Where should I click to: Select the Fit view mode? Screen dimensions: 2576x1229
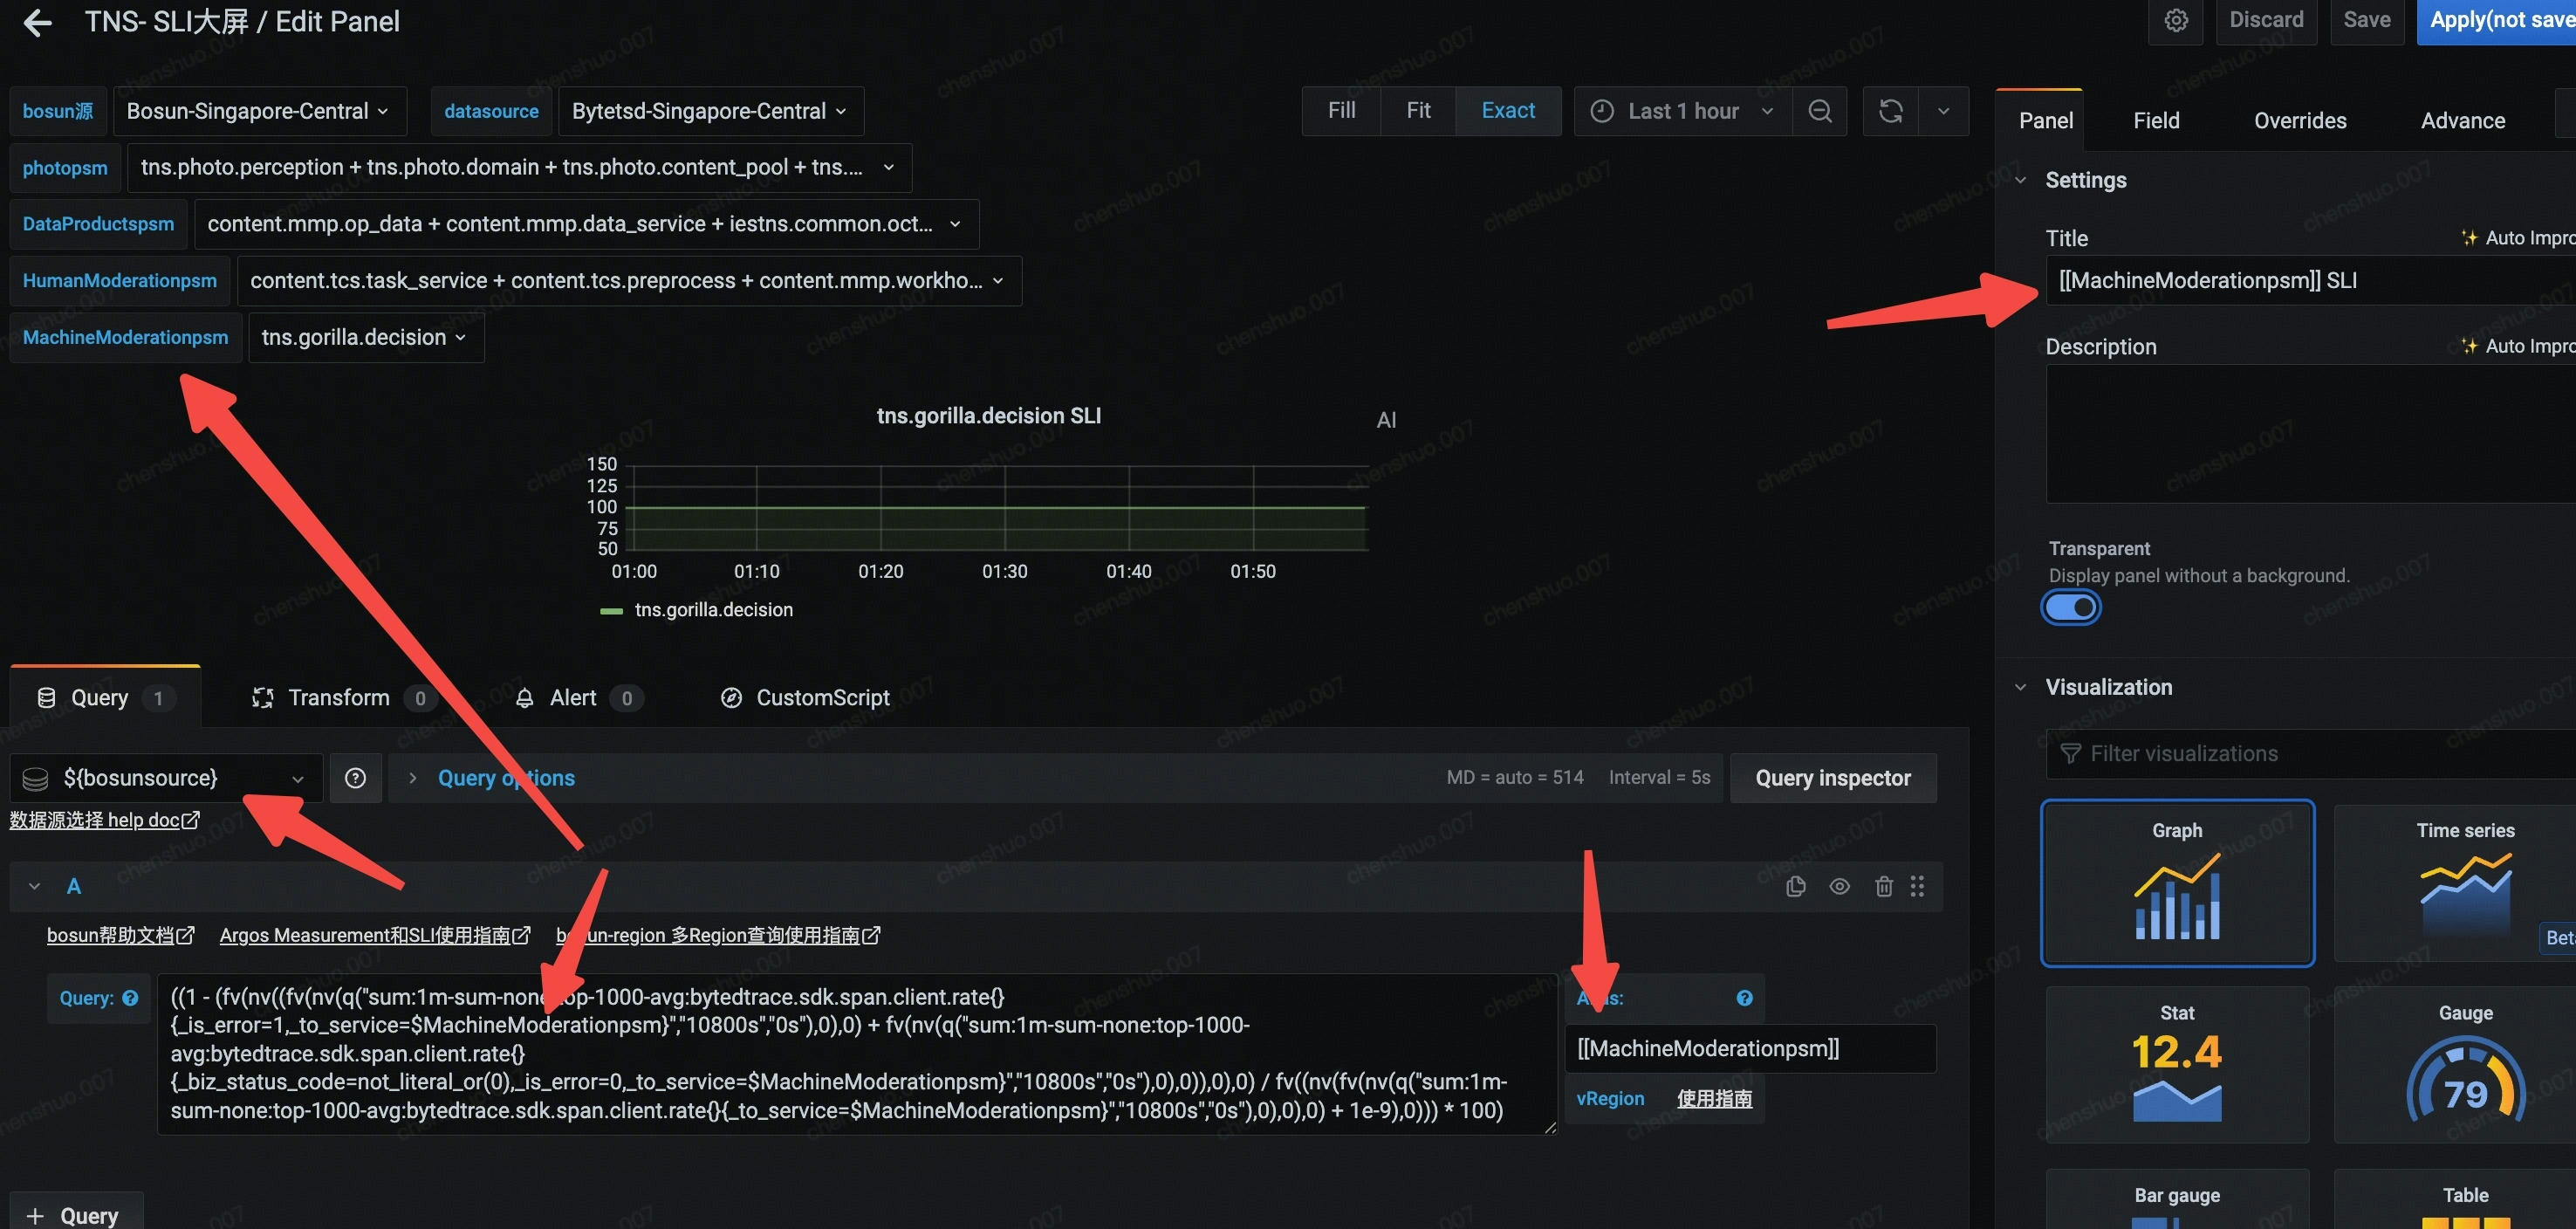[1417, 111]
